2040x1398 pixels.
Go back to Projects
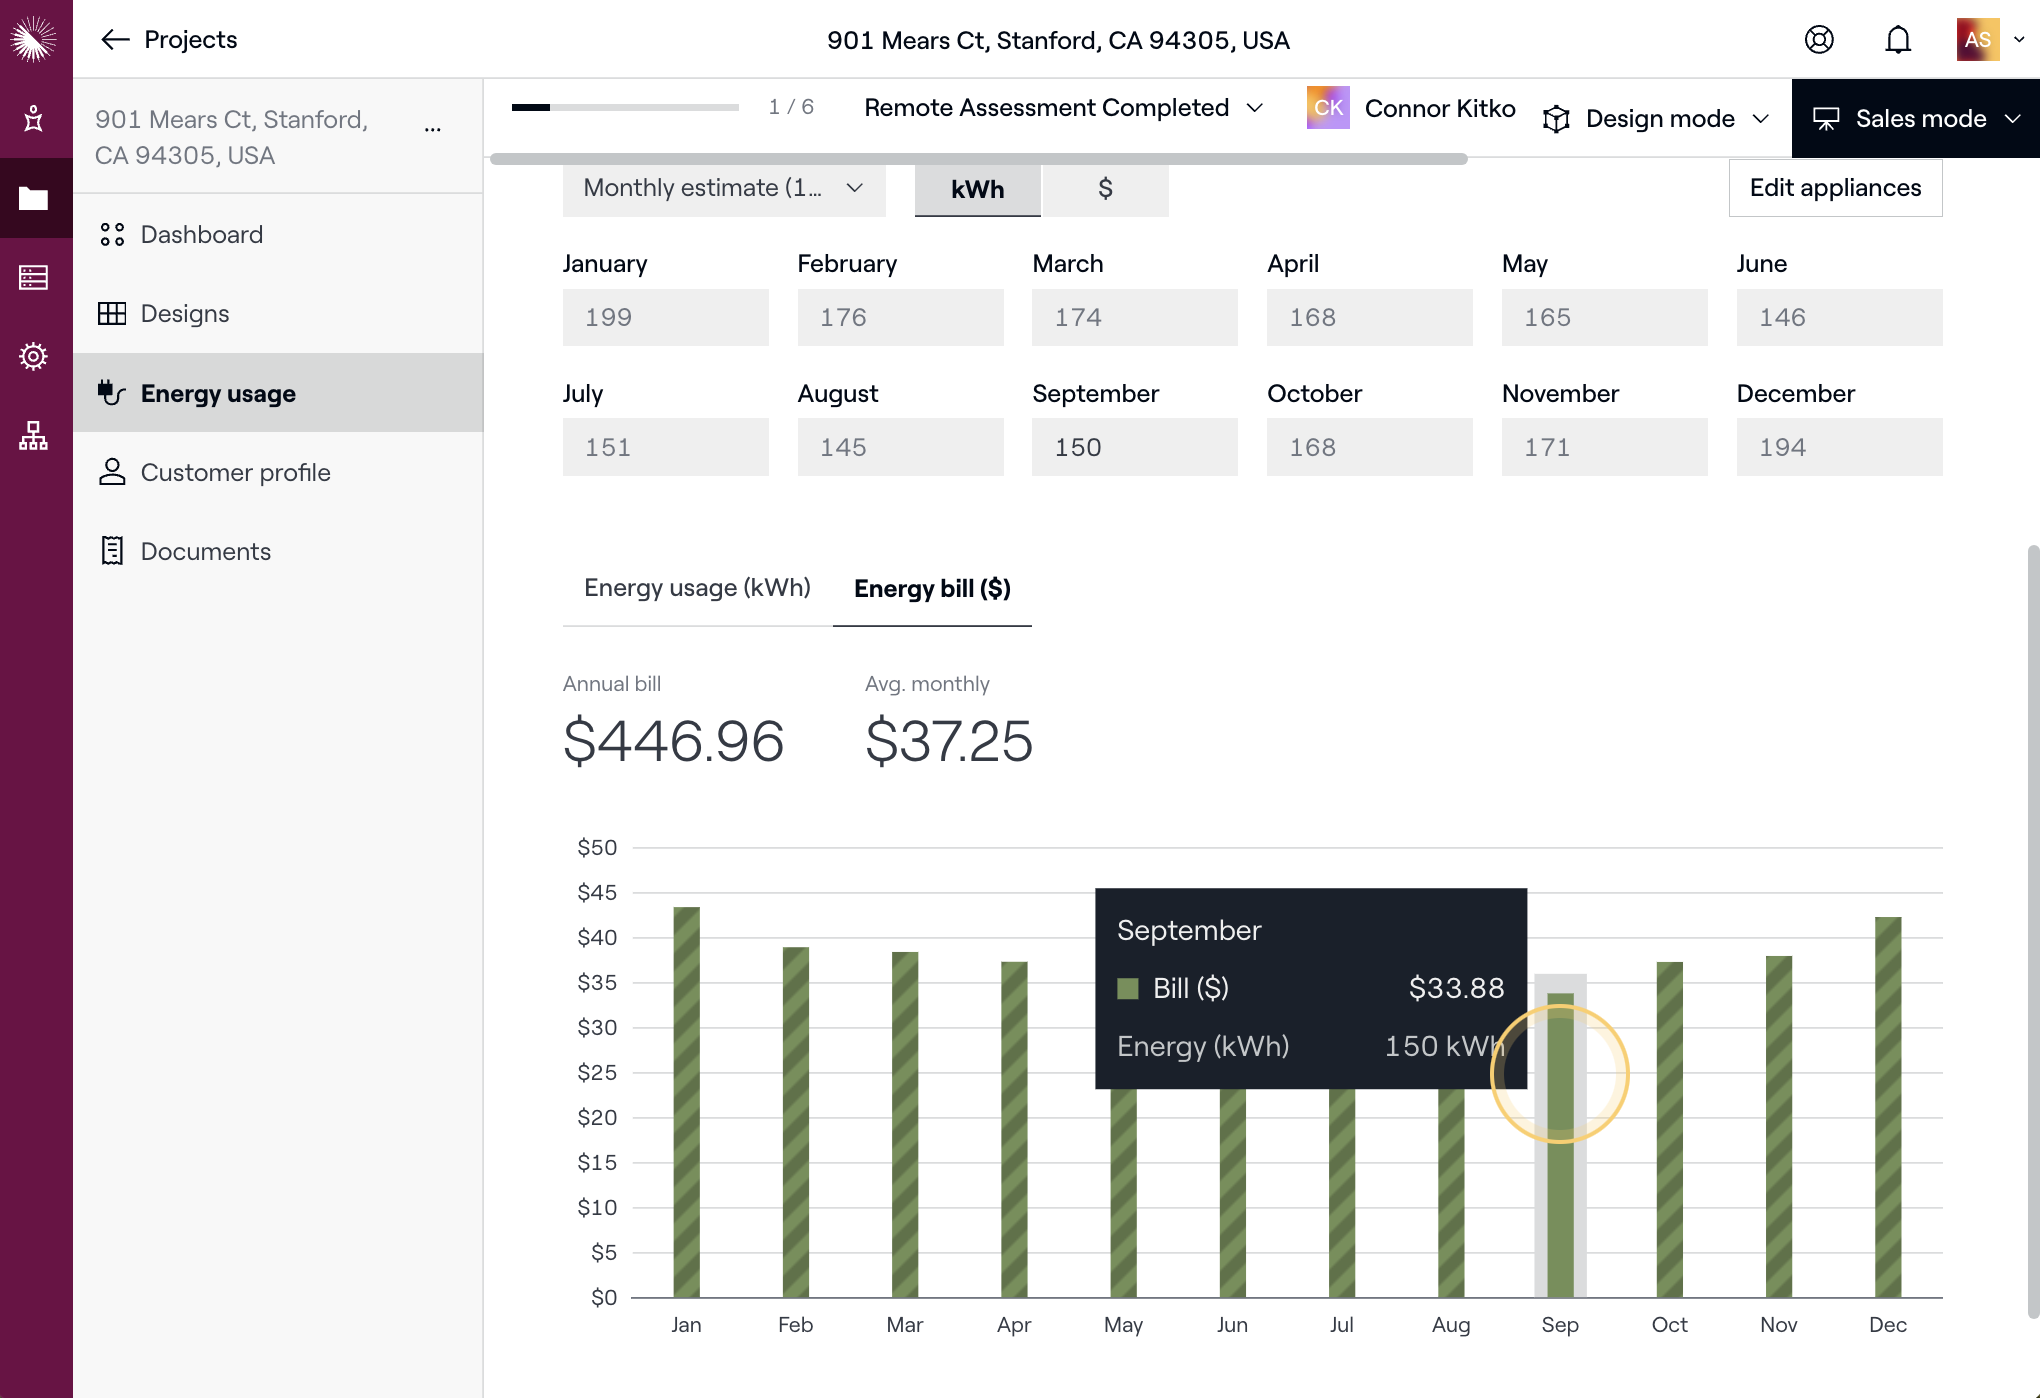tap(169, 40)
